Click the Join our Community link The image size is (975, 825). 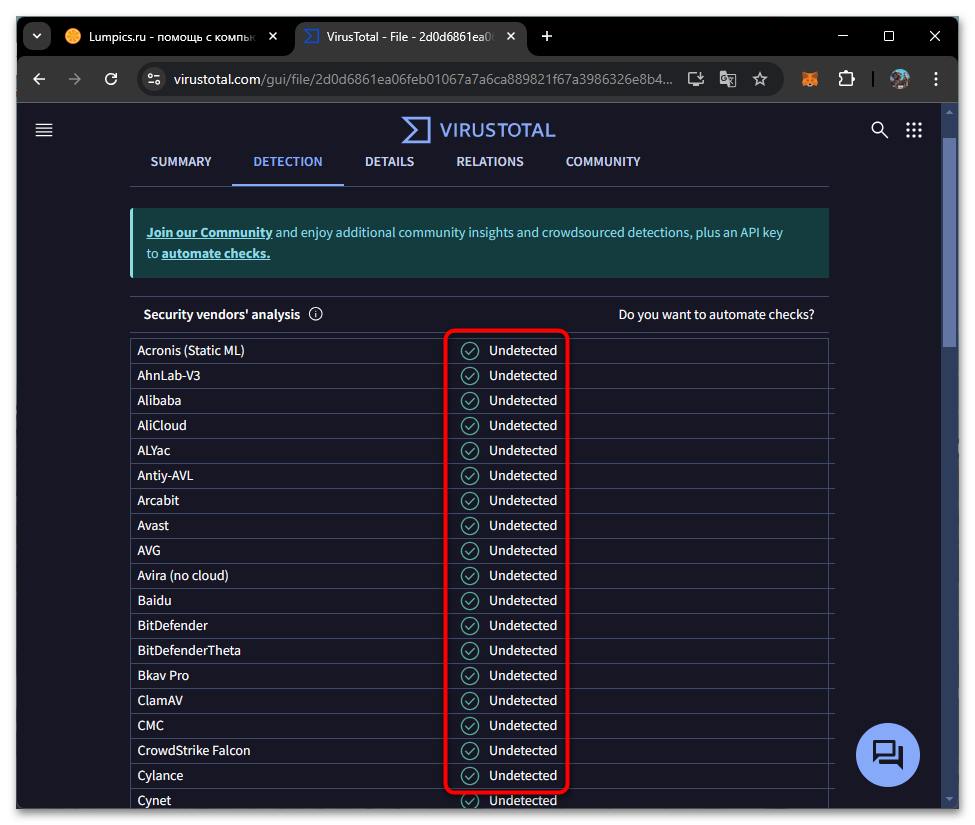209,232
